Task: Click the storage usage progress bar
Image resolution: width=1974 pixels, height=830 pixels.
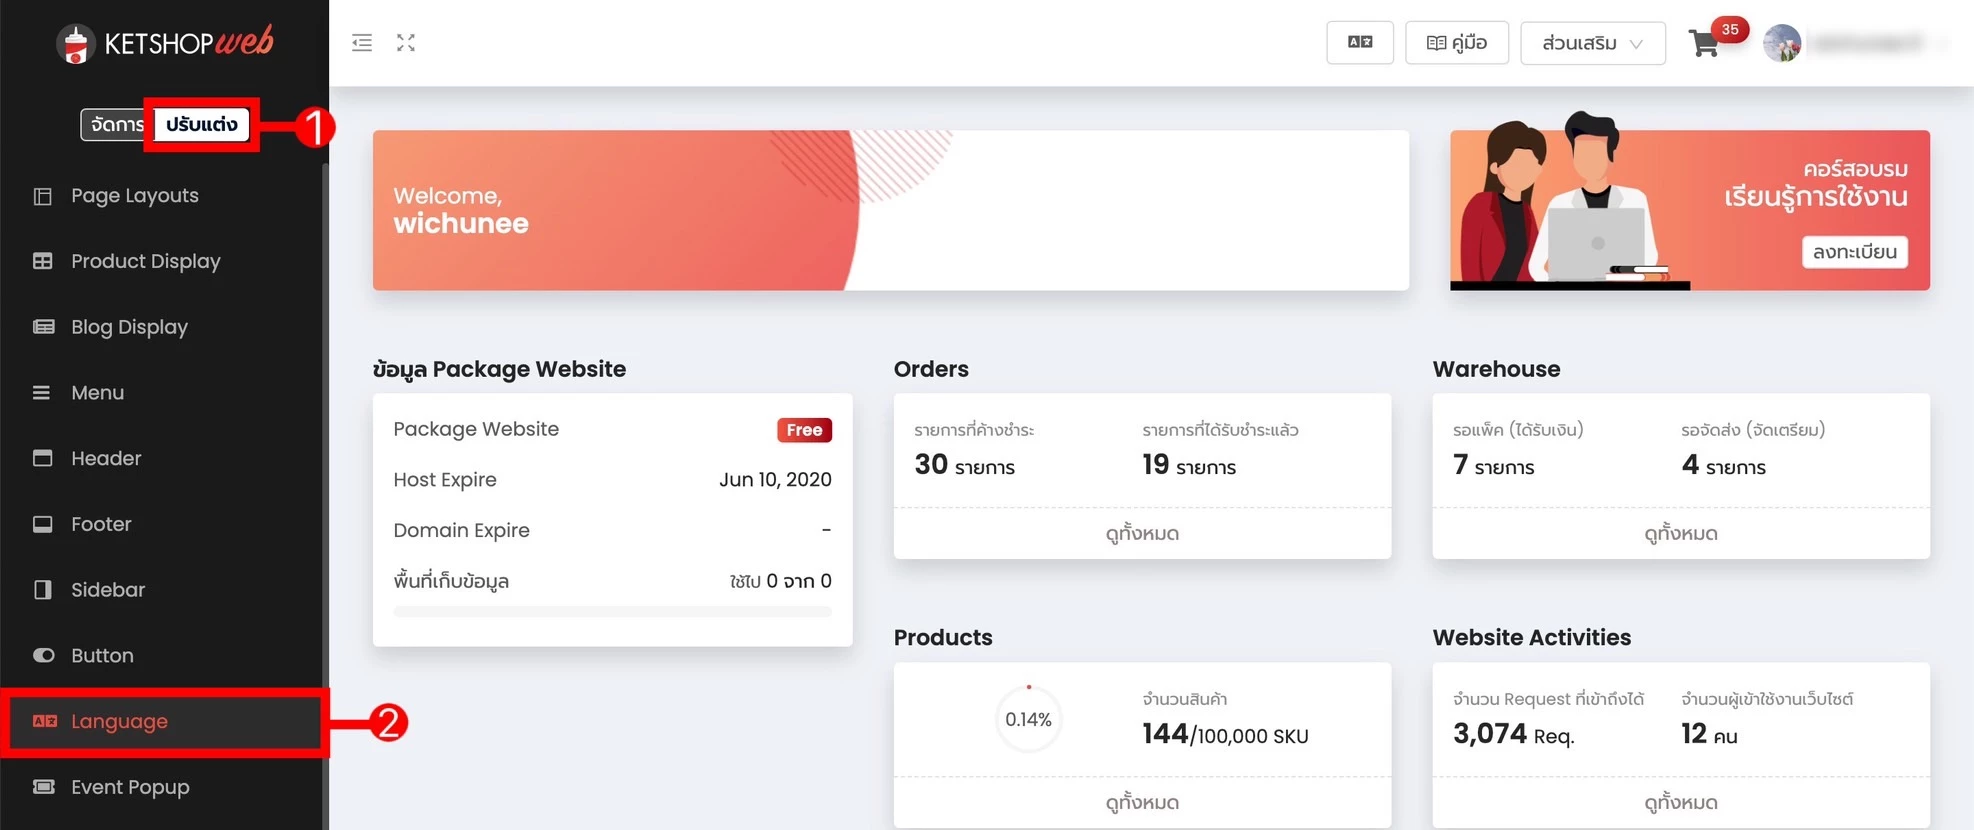Action: 612,612
